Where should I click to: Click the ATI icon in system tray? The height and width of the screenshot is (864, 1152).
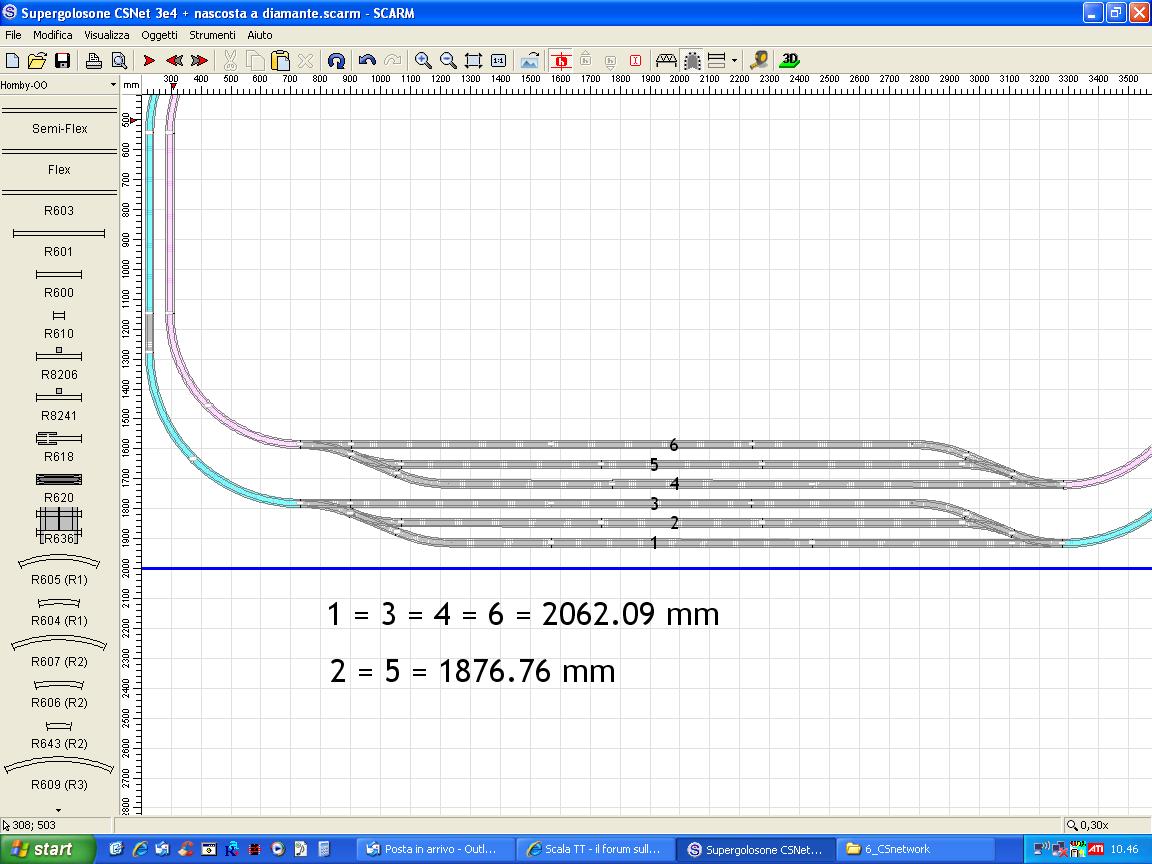(1095, 849)
